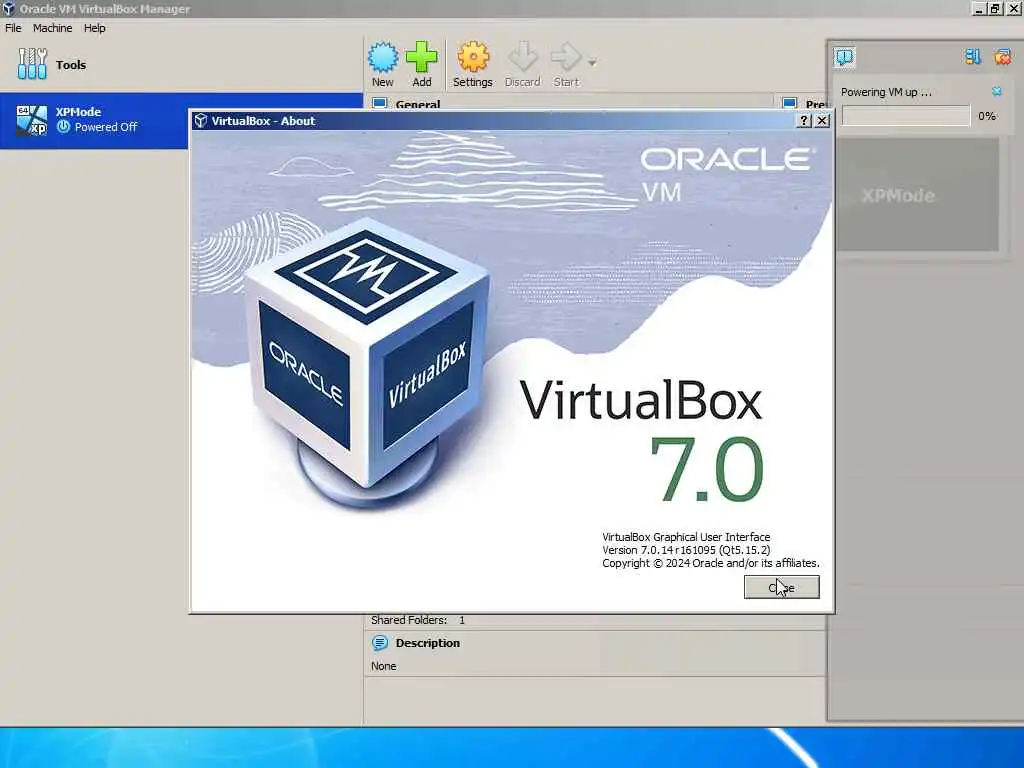Click the Description section header
This screenshot has height=768, width=1024.
(x=427, y=643)
